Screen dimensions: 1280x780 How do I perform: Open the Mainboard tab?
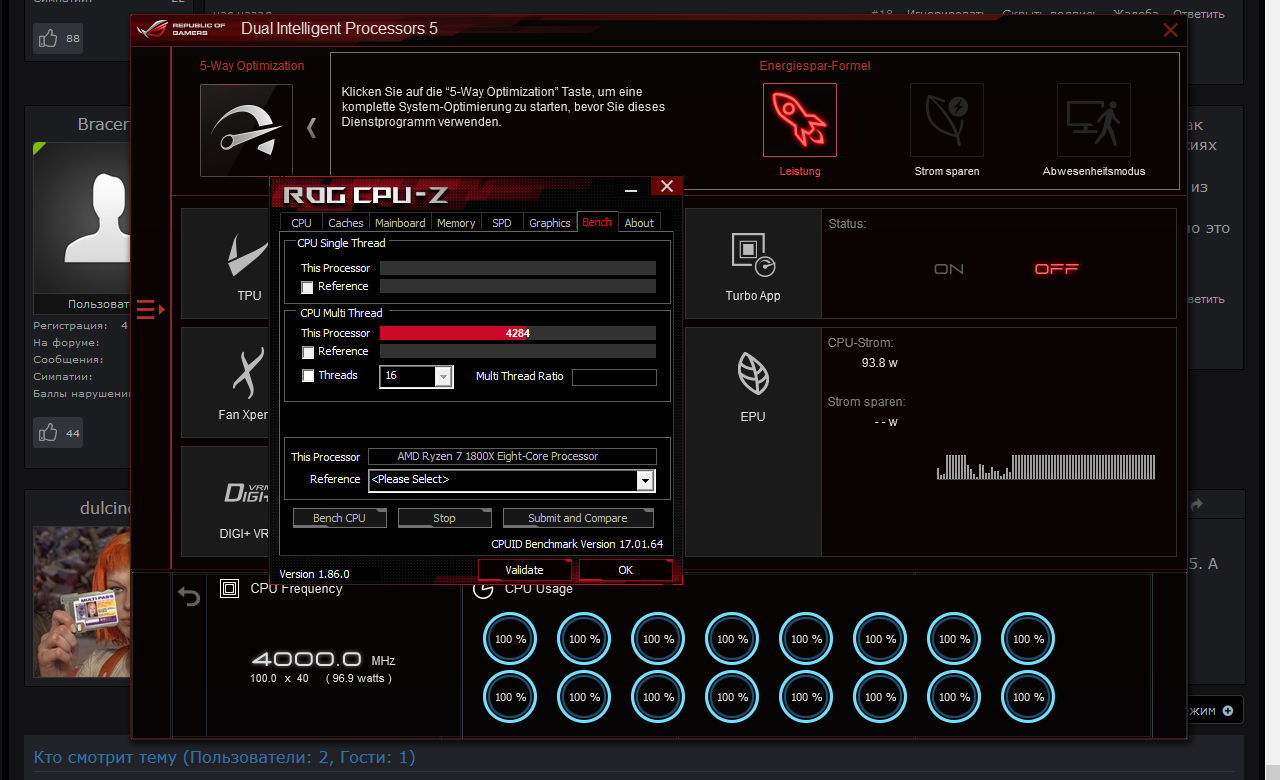point(400,223)
